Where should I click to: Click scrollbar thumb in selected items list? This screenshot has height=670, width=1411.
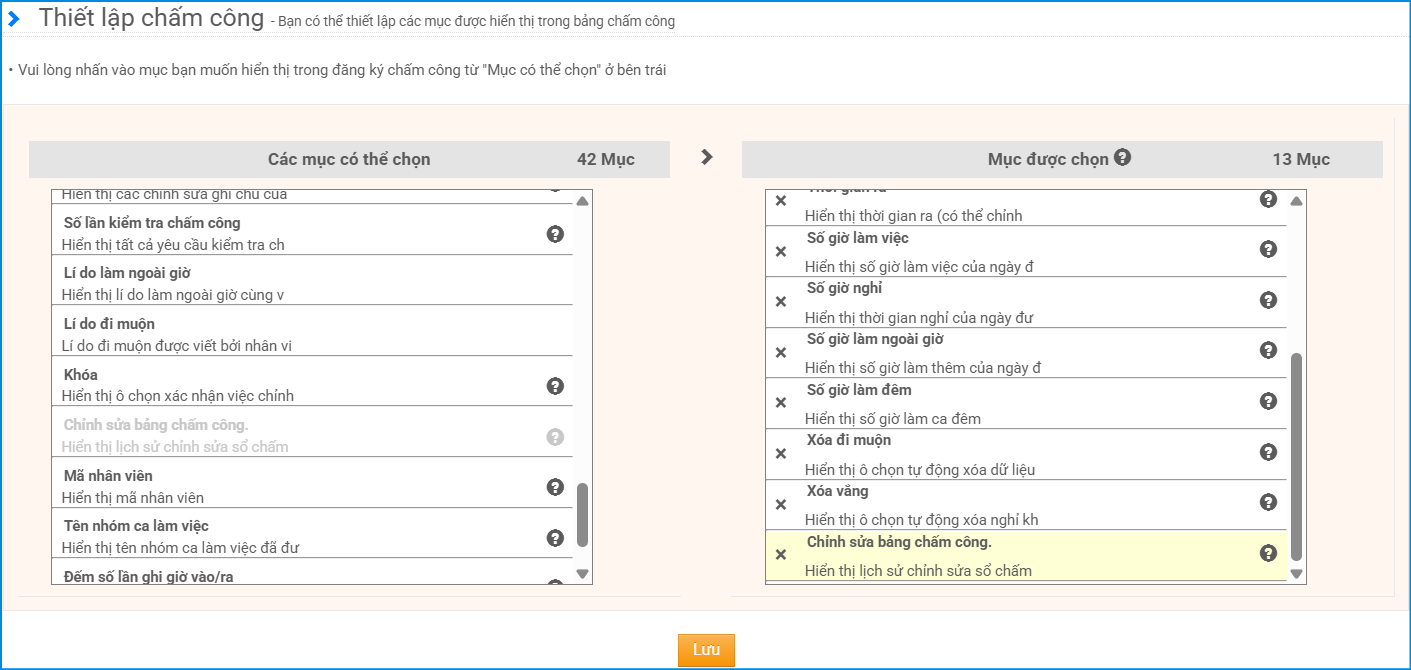pos(1296,455)
